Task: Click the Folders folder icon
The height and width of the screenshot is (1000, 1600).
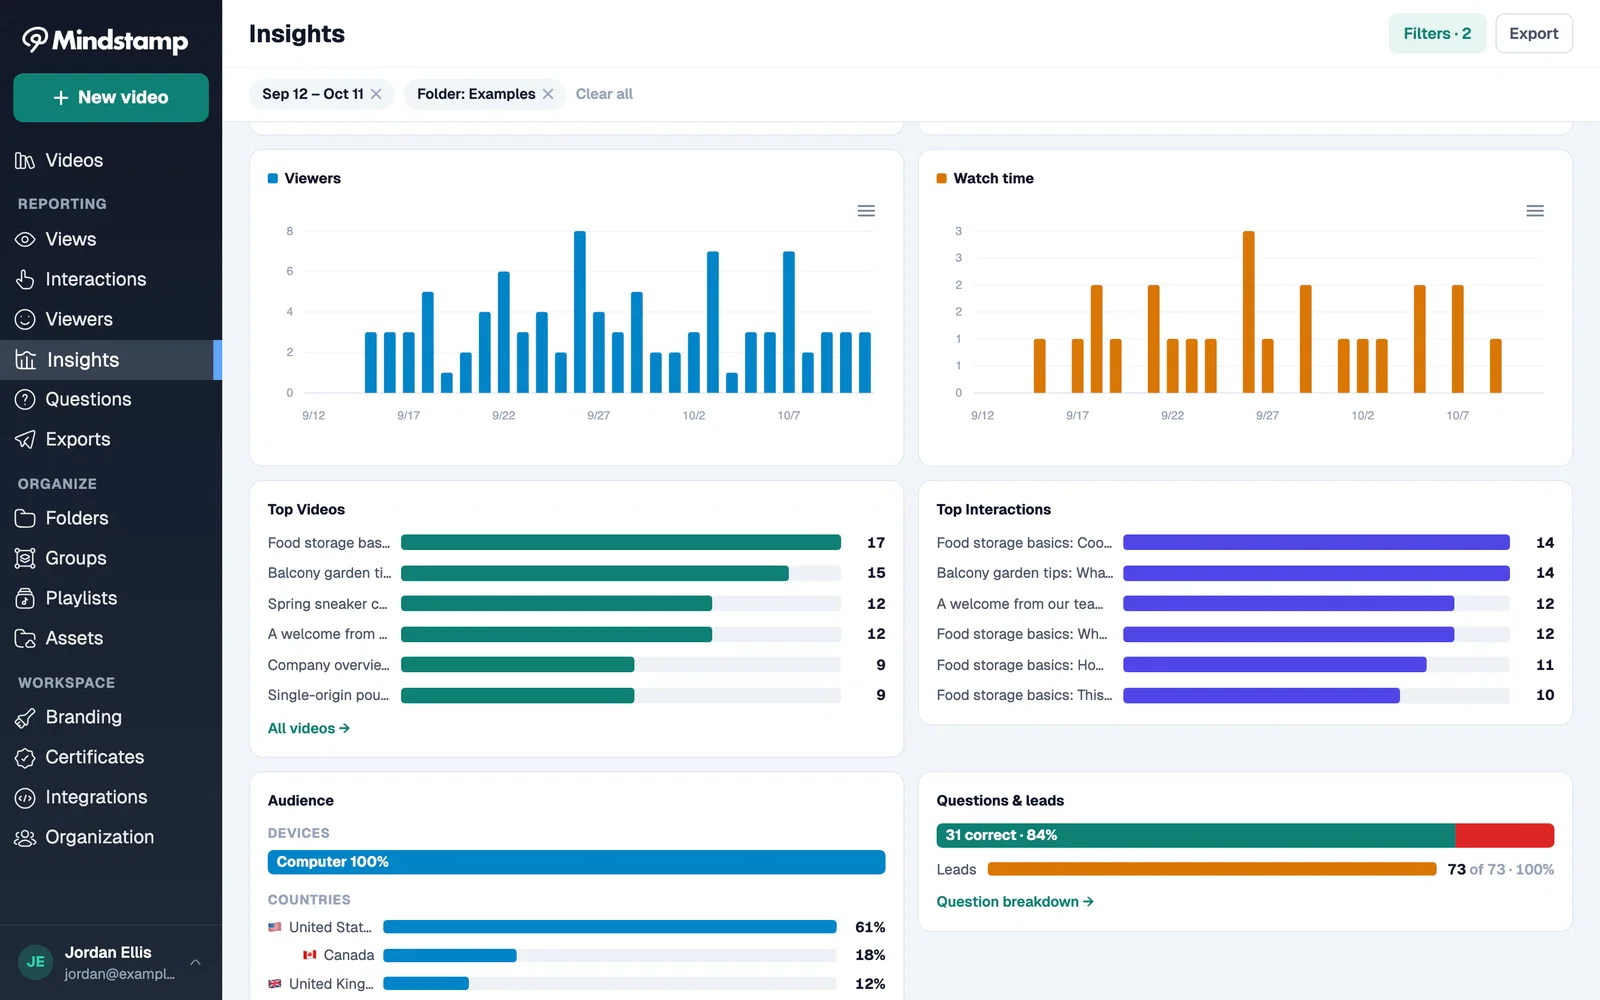Action: [25, 519]
